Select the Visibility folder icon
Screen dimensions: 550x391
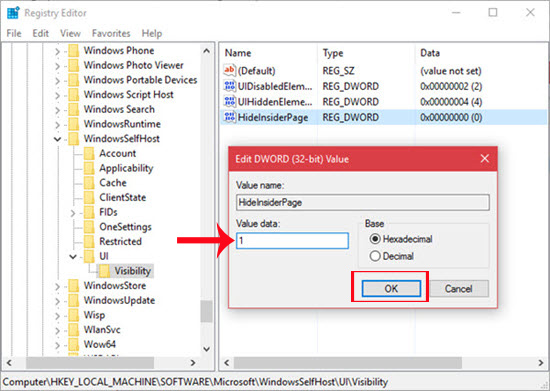pos(105,271)
